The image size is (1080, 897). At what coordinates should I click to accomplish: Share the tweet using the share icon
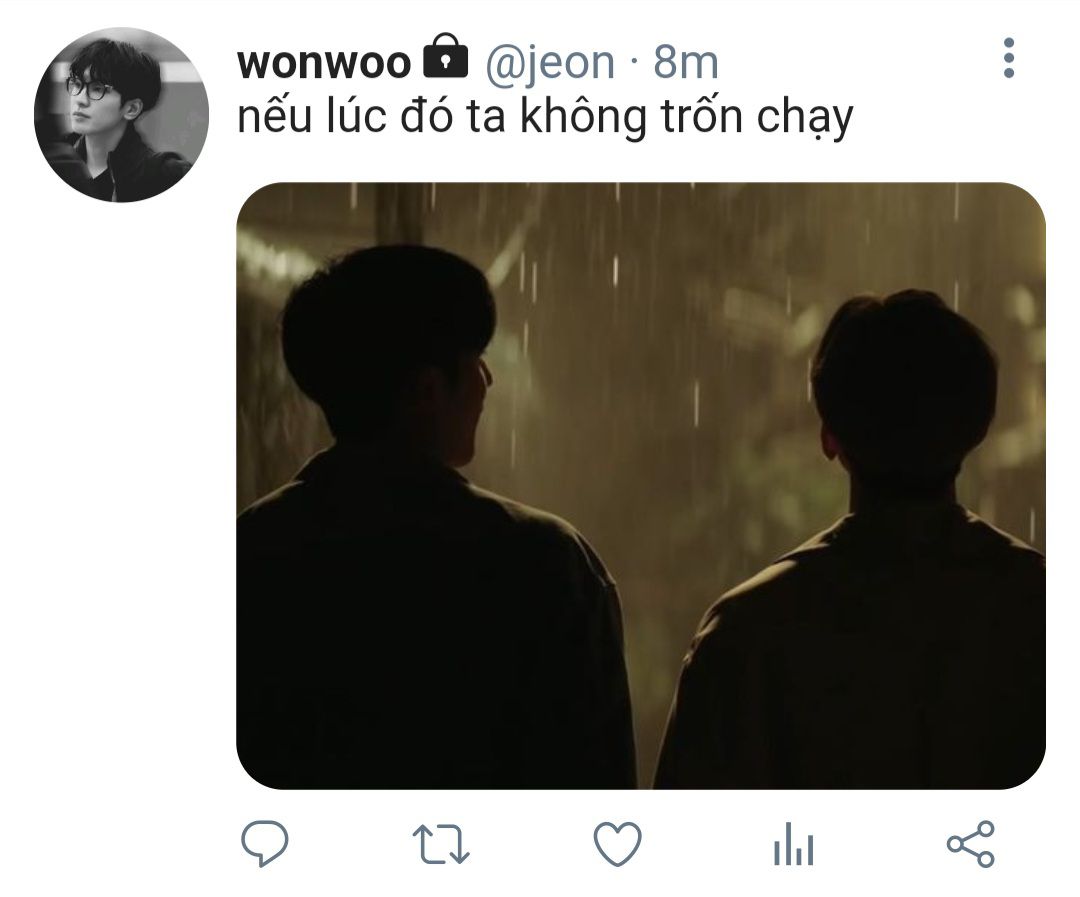tap(970, 843)
